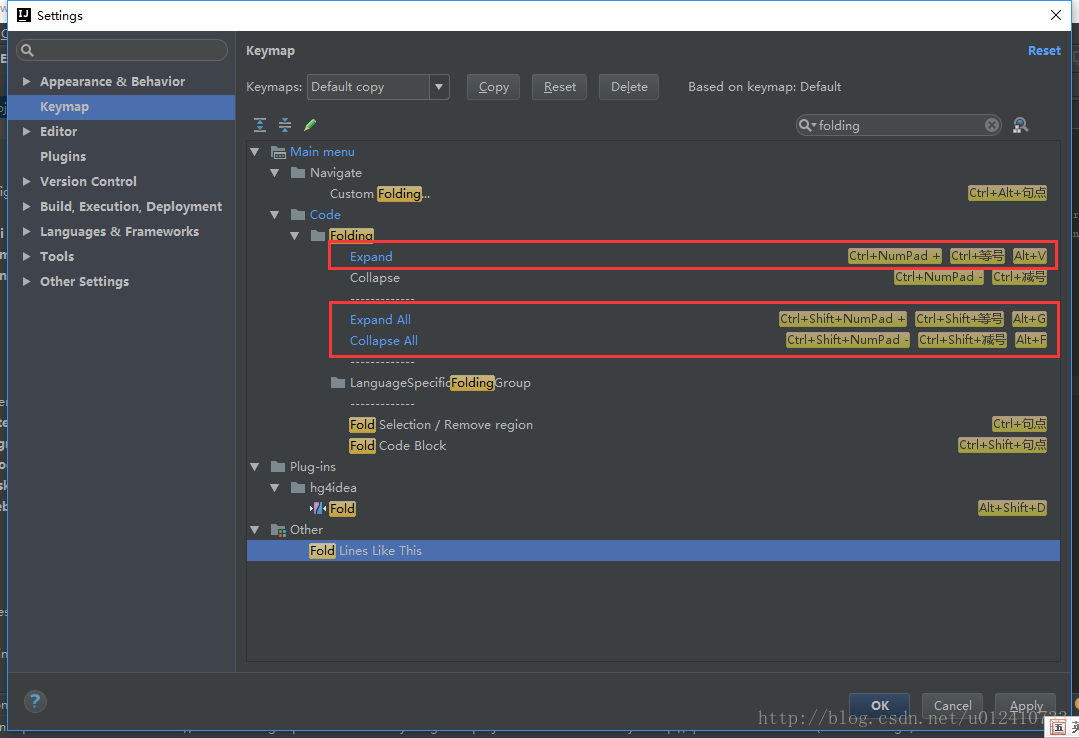Click the pencil Edit Shortcut icon

(310, 125)
